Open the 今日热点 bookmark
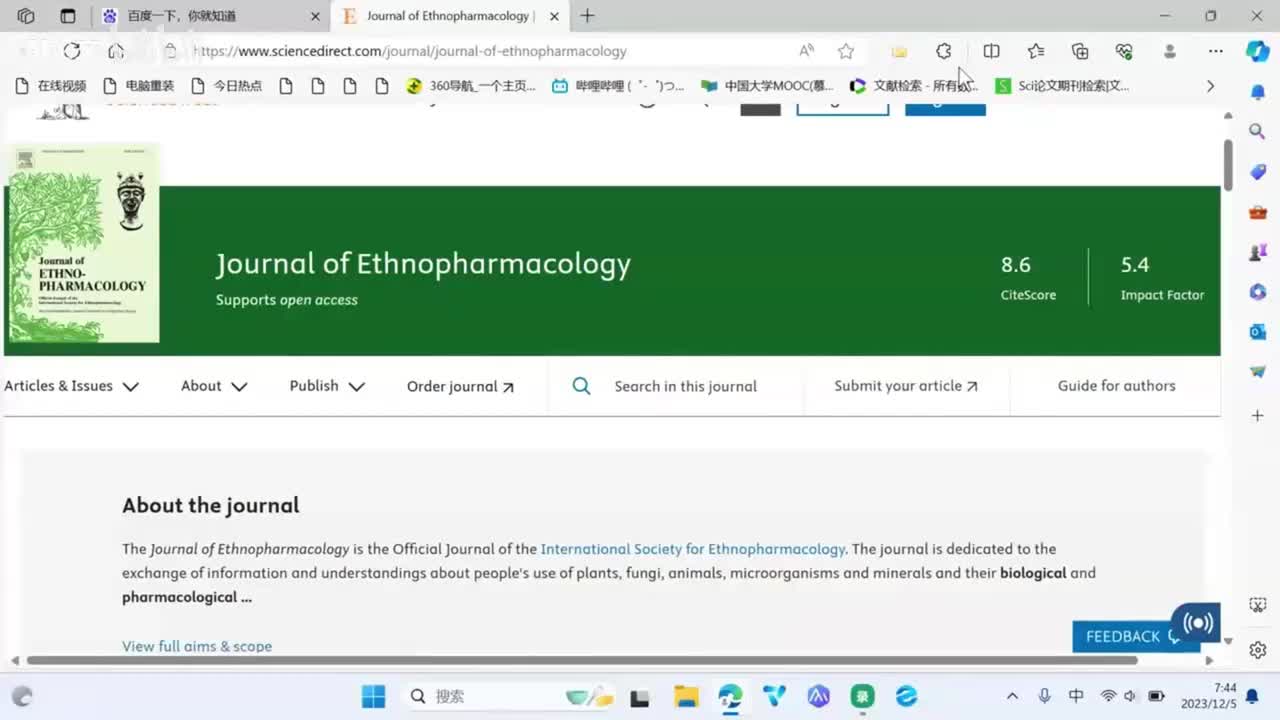 tap(227, 86)
